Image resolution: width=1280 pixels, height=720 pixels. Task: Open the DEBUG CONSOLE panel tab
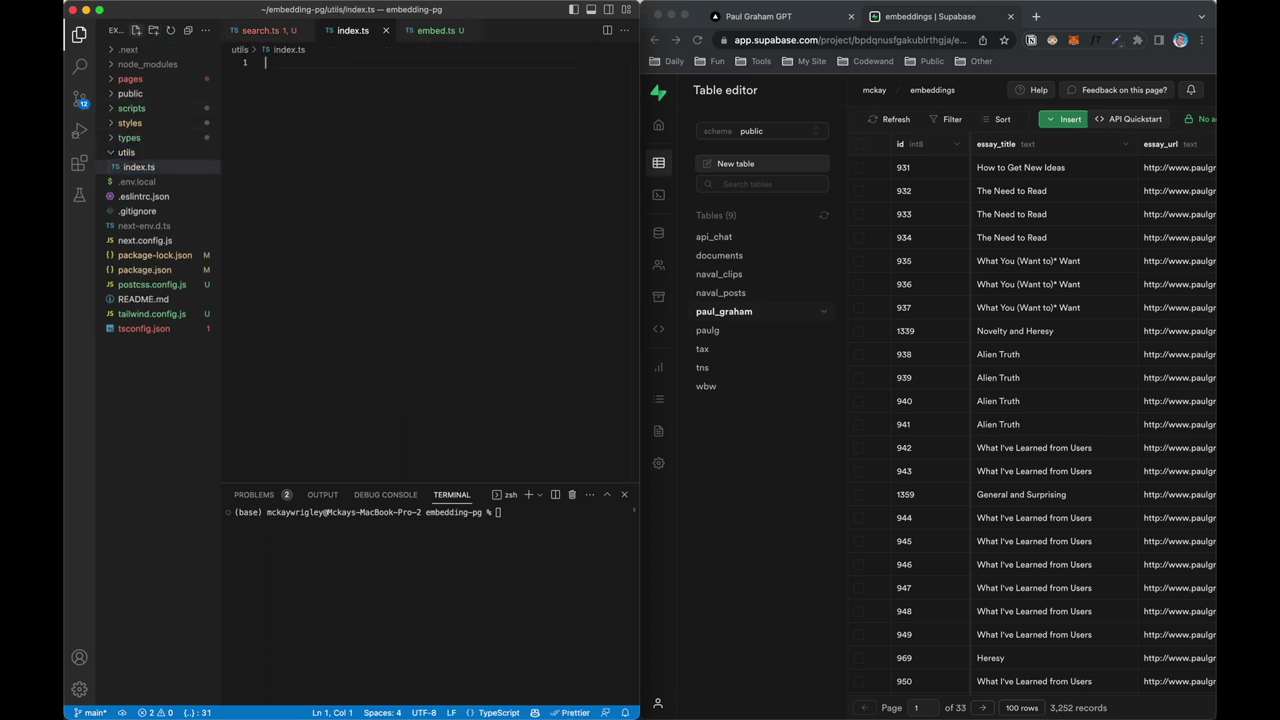(385, 494)
